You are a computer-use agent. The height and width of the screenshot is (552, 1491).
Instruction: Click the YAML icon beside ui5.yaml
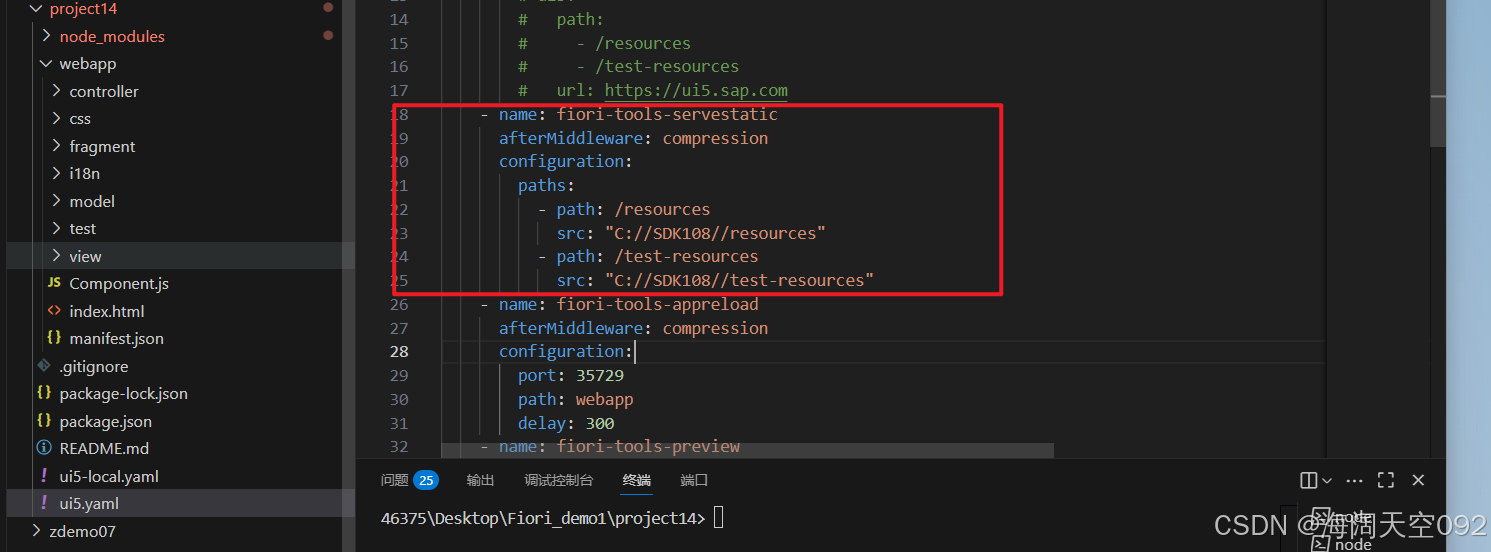(x=44, y=503)
